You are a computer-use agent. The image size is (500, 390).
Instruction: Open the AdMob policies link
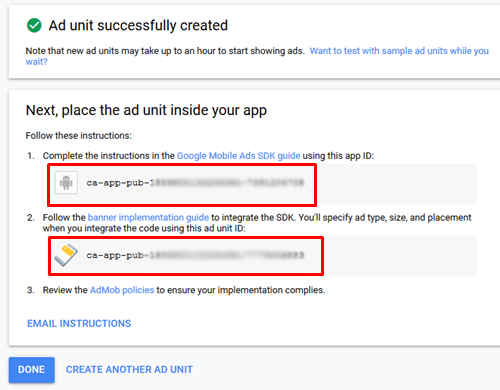(122, 290)
